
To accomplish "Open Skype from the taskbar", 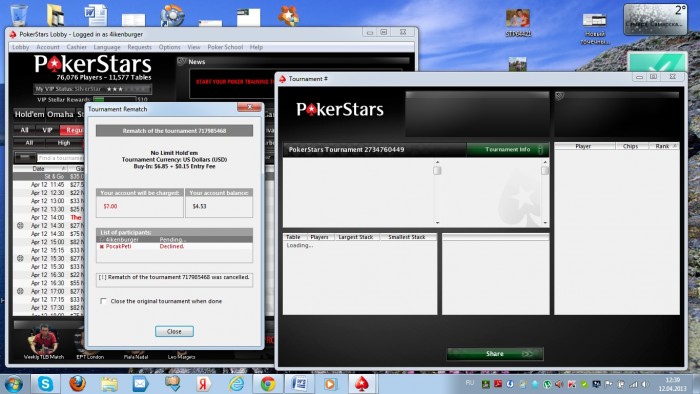I will coord(45,384).
